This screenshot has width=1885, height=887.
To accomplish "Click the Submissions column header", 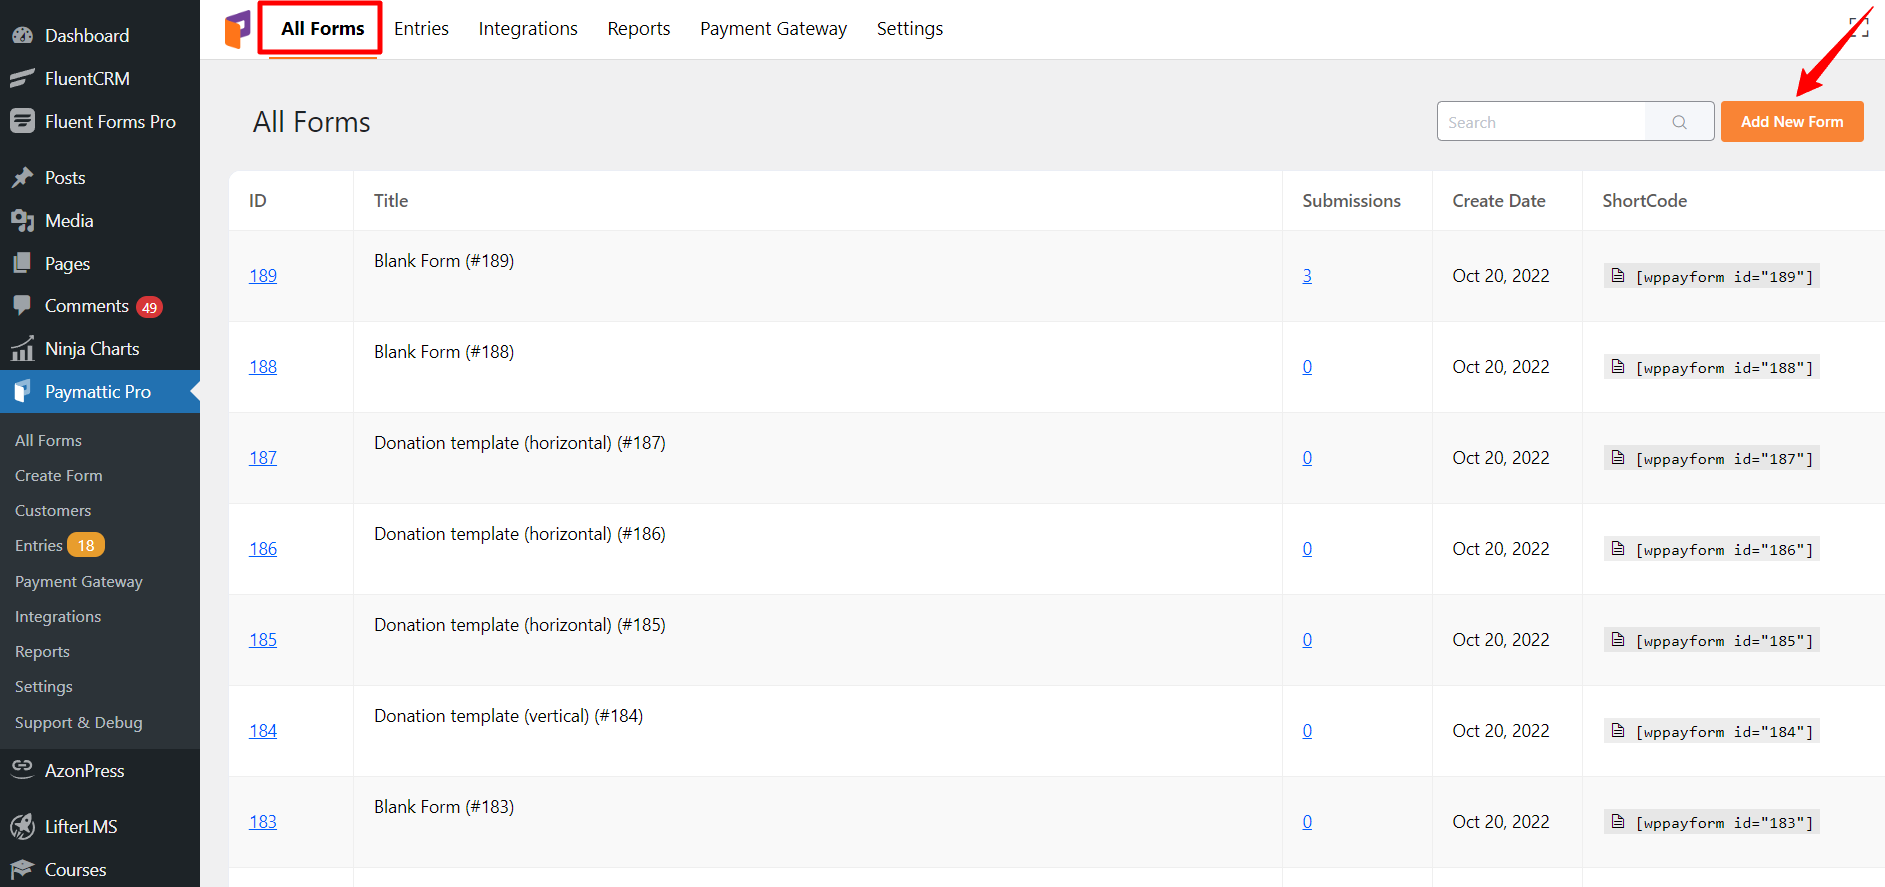I will click(x=1351, y=201).
